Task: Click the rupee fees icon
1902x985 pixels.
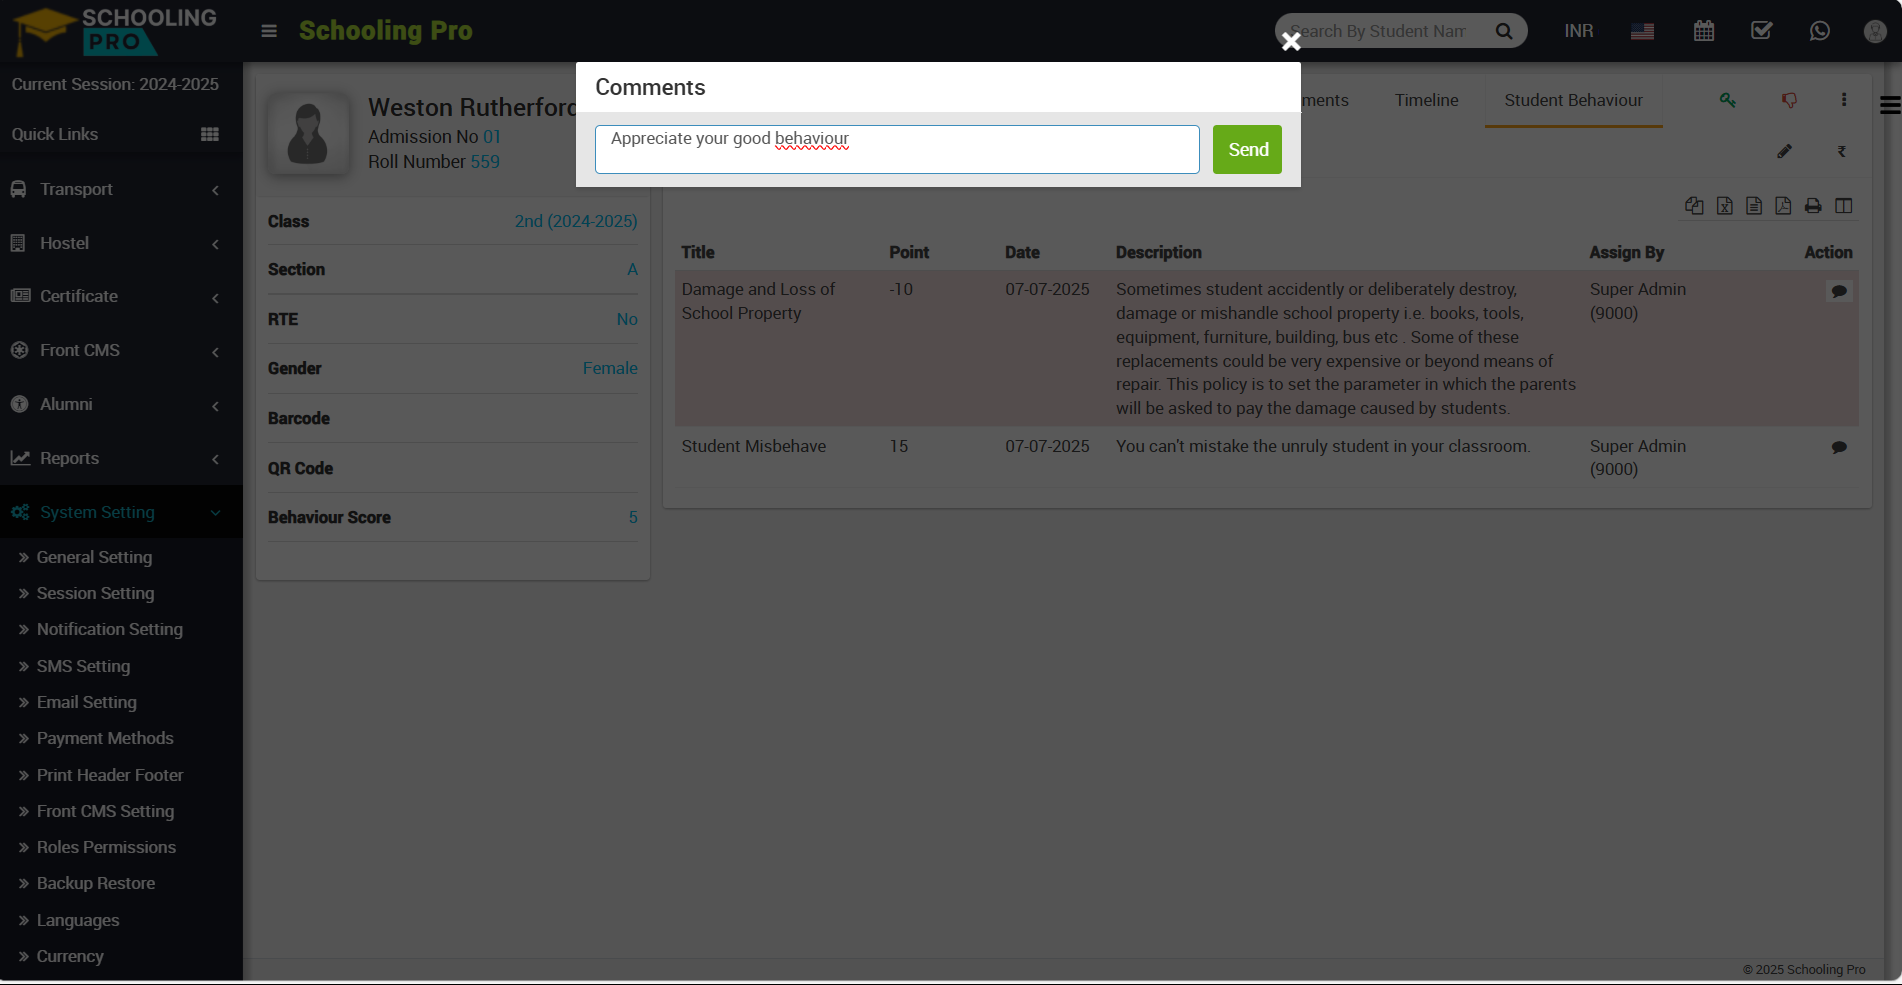Action: coord(1841,151)
